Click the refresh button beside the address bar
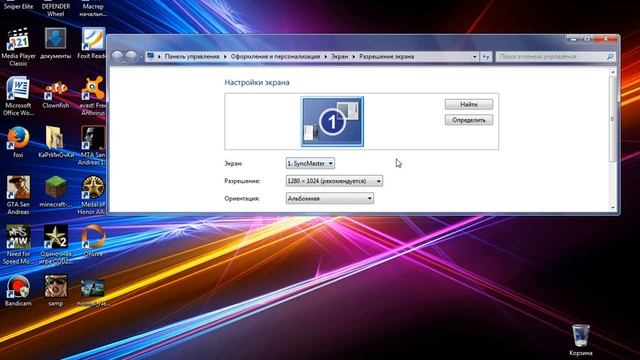 click(x=486, y=57)
